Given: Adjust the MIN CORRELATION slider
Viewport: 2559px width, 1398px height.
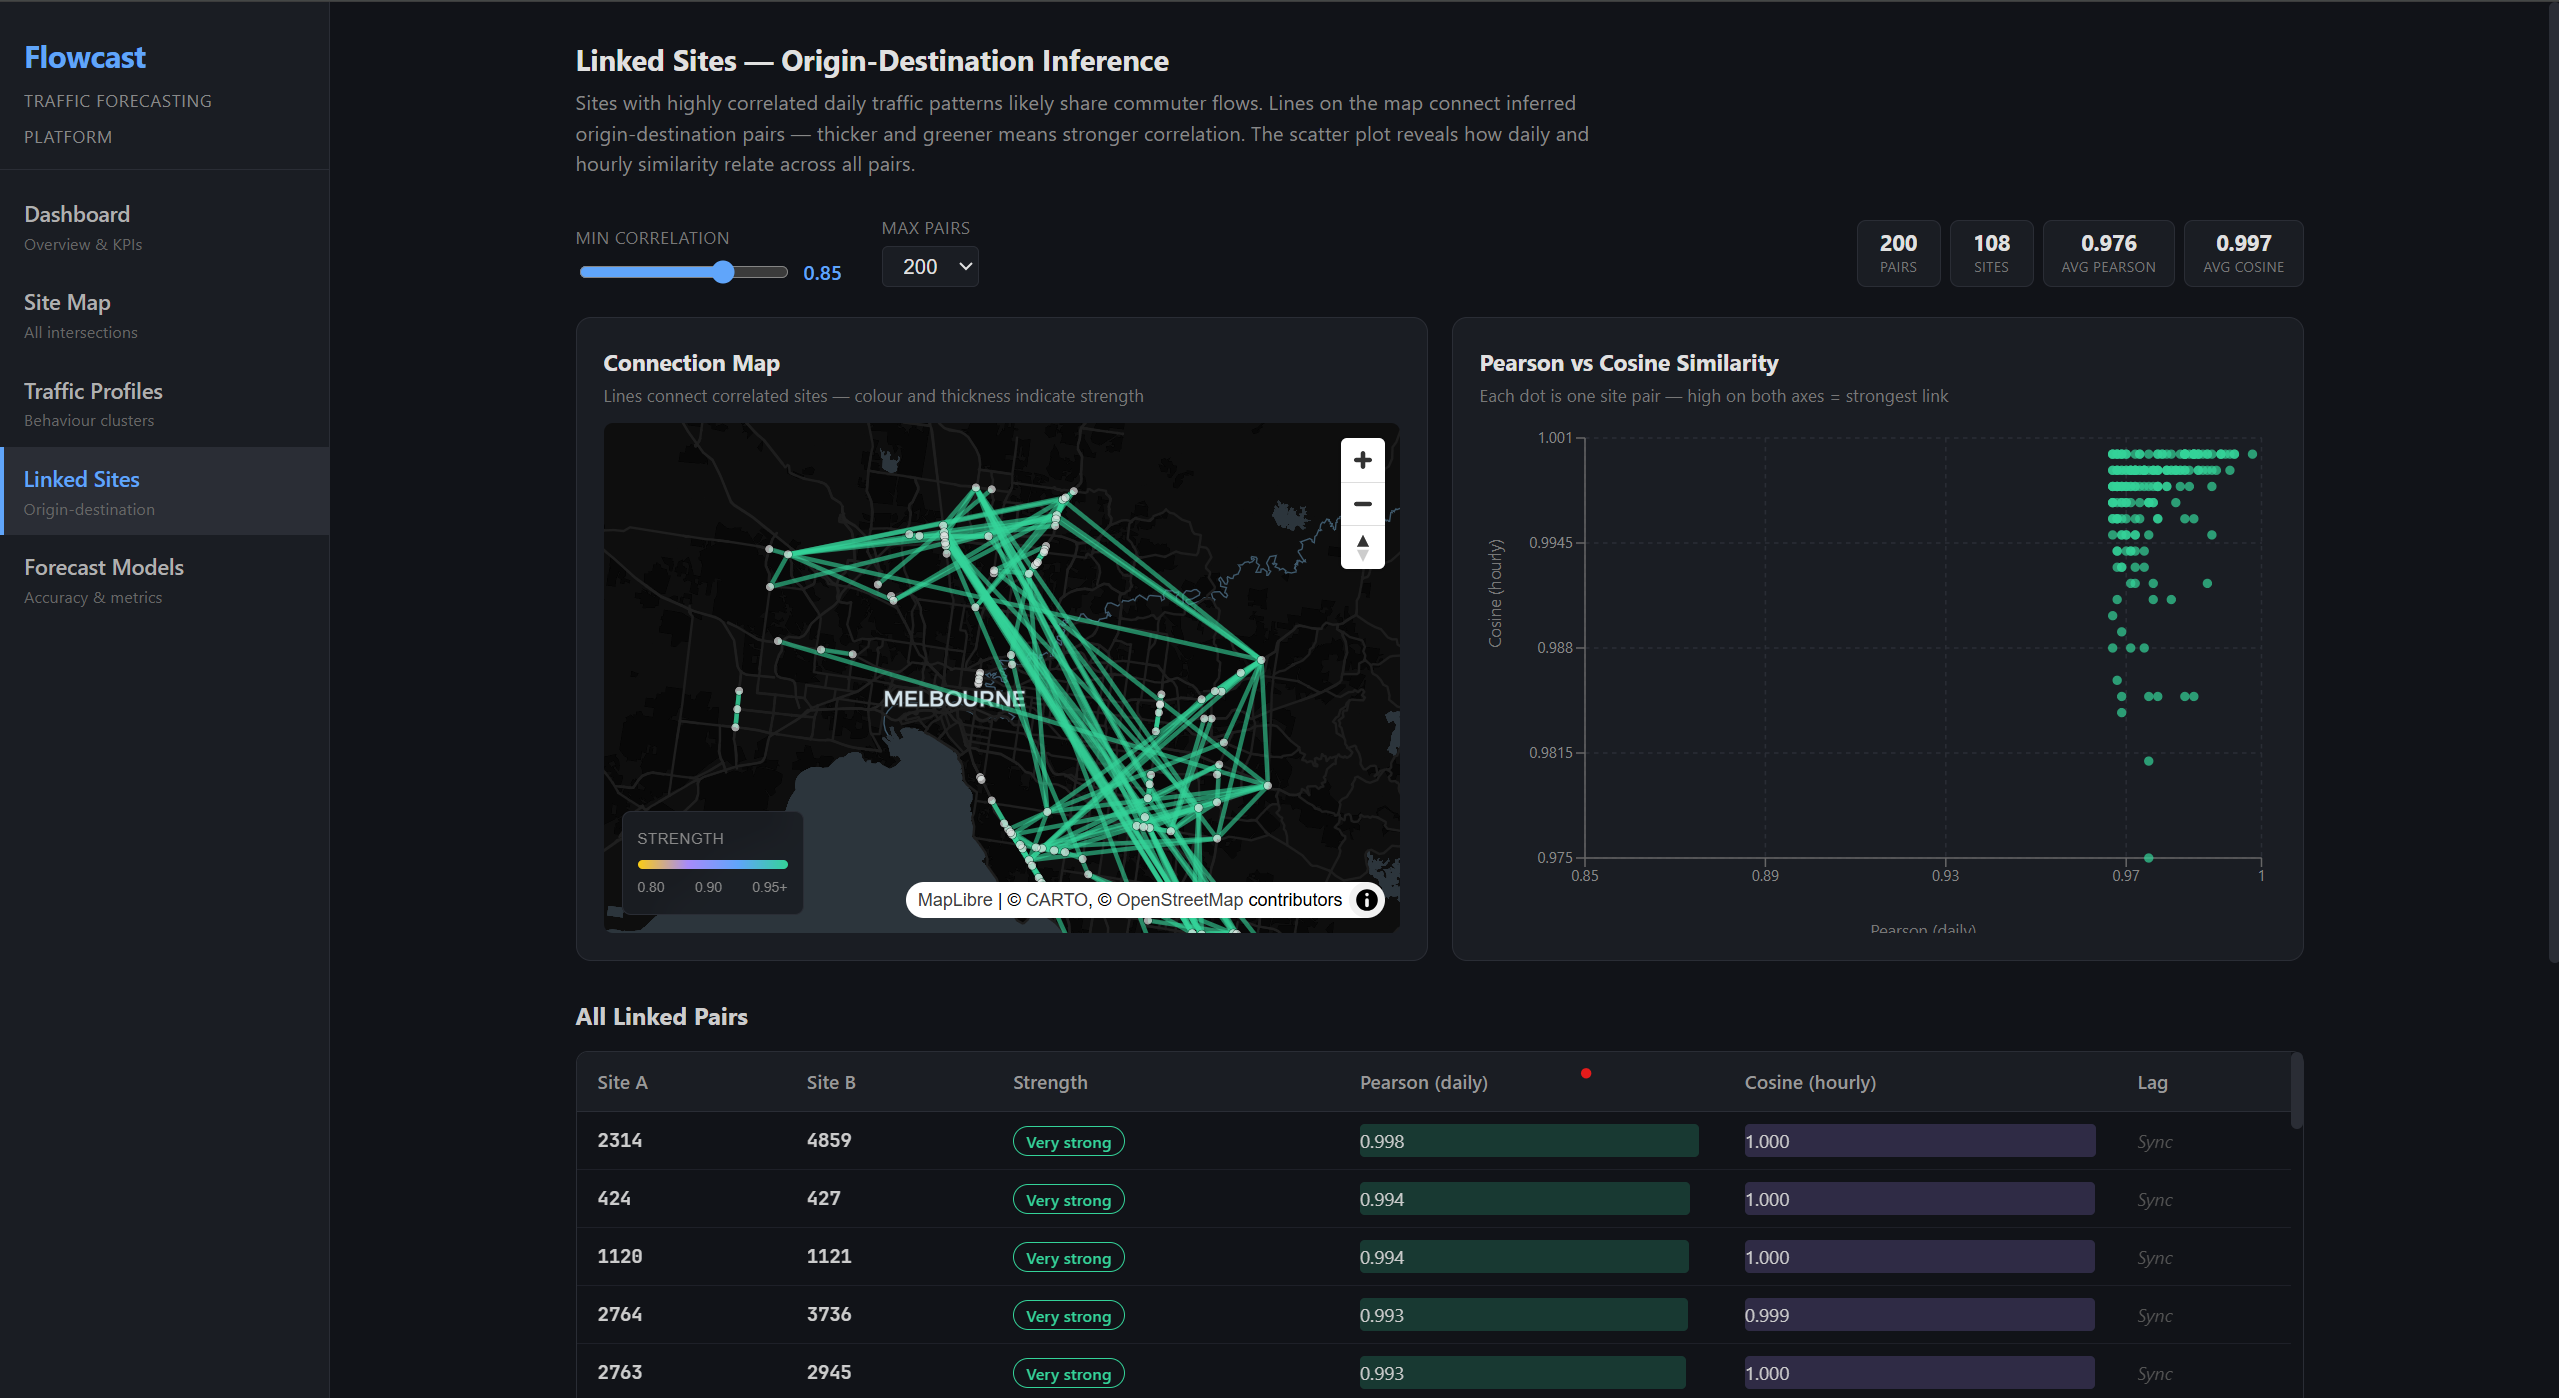Looking at the screenshot, I should click(x=724, y=271).
